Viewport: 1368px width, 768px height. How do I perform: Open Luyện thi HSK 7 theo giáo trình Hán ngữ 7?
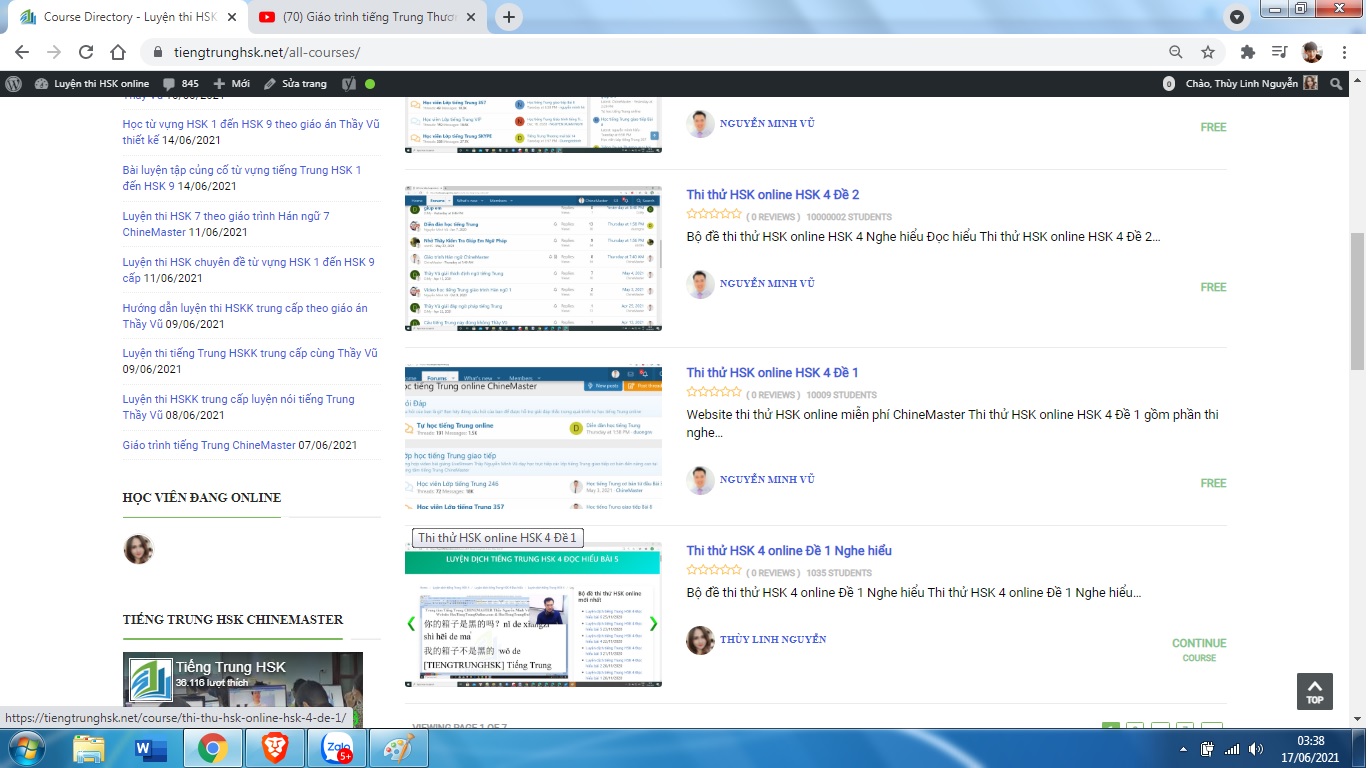point(226,224)
